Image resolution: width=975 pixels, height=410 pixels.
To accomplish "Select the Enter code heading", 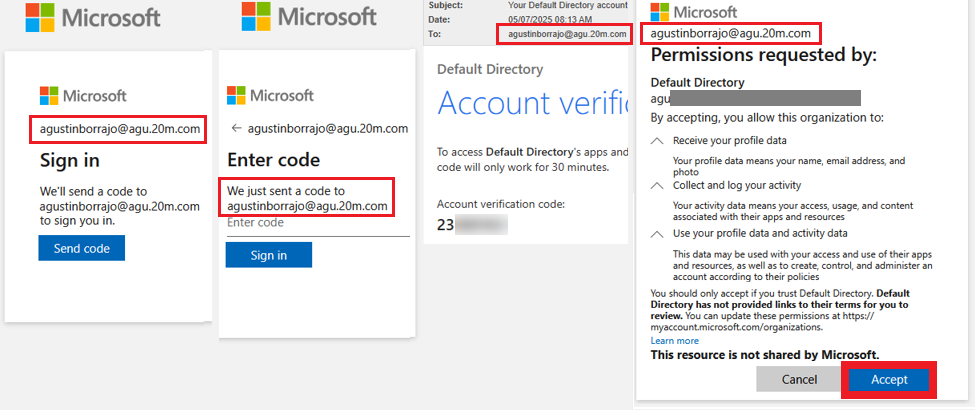I will click(x=274, y=160).
